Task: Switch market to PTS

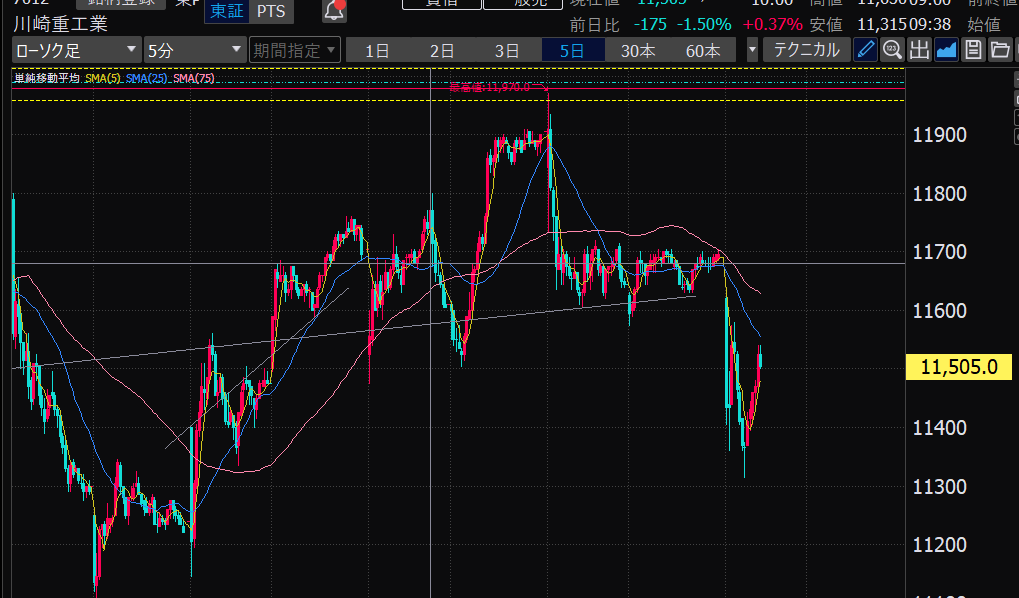Action: click(x=269, y=11)
